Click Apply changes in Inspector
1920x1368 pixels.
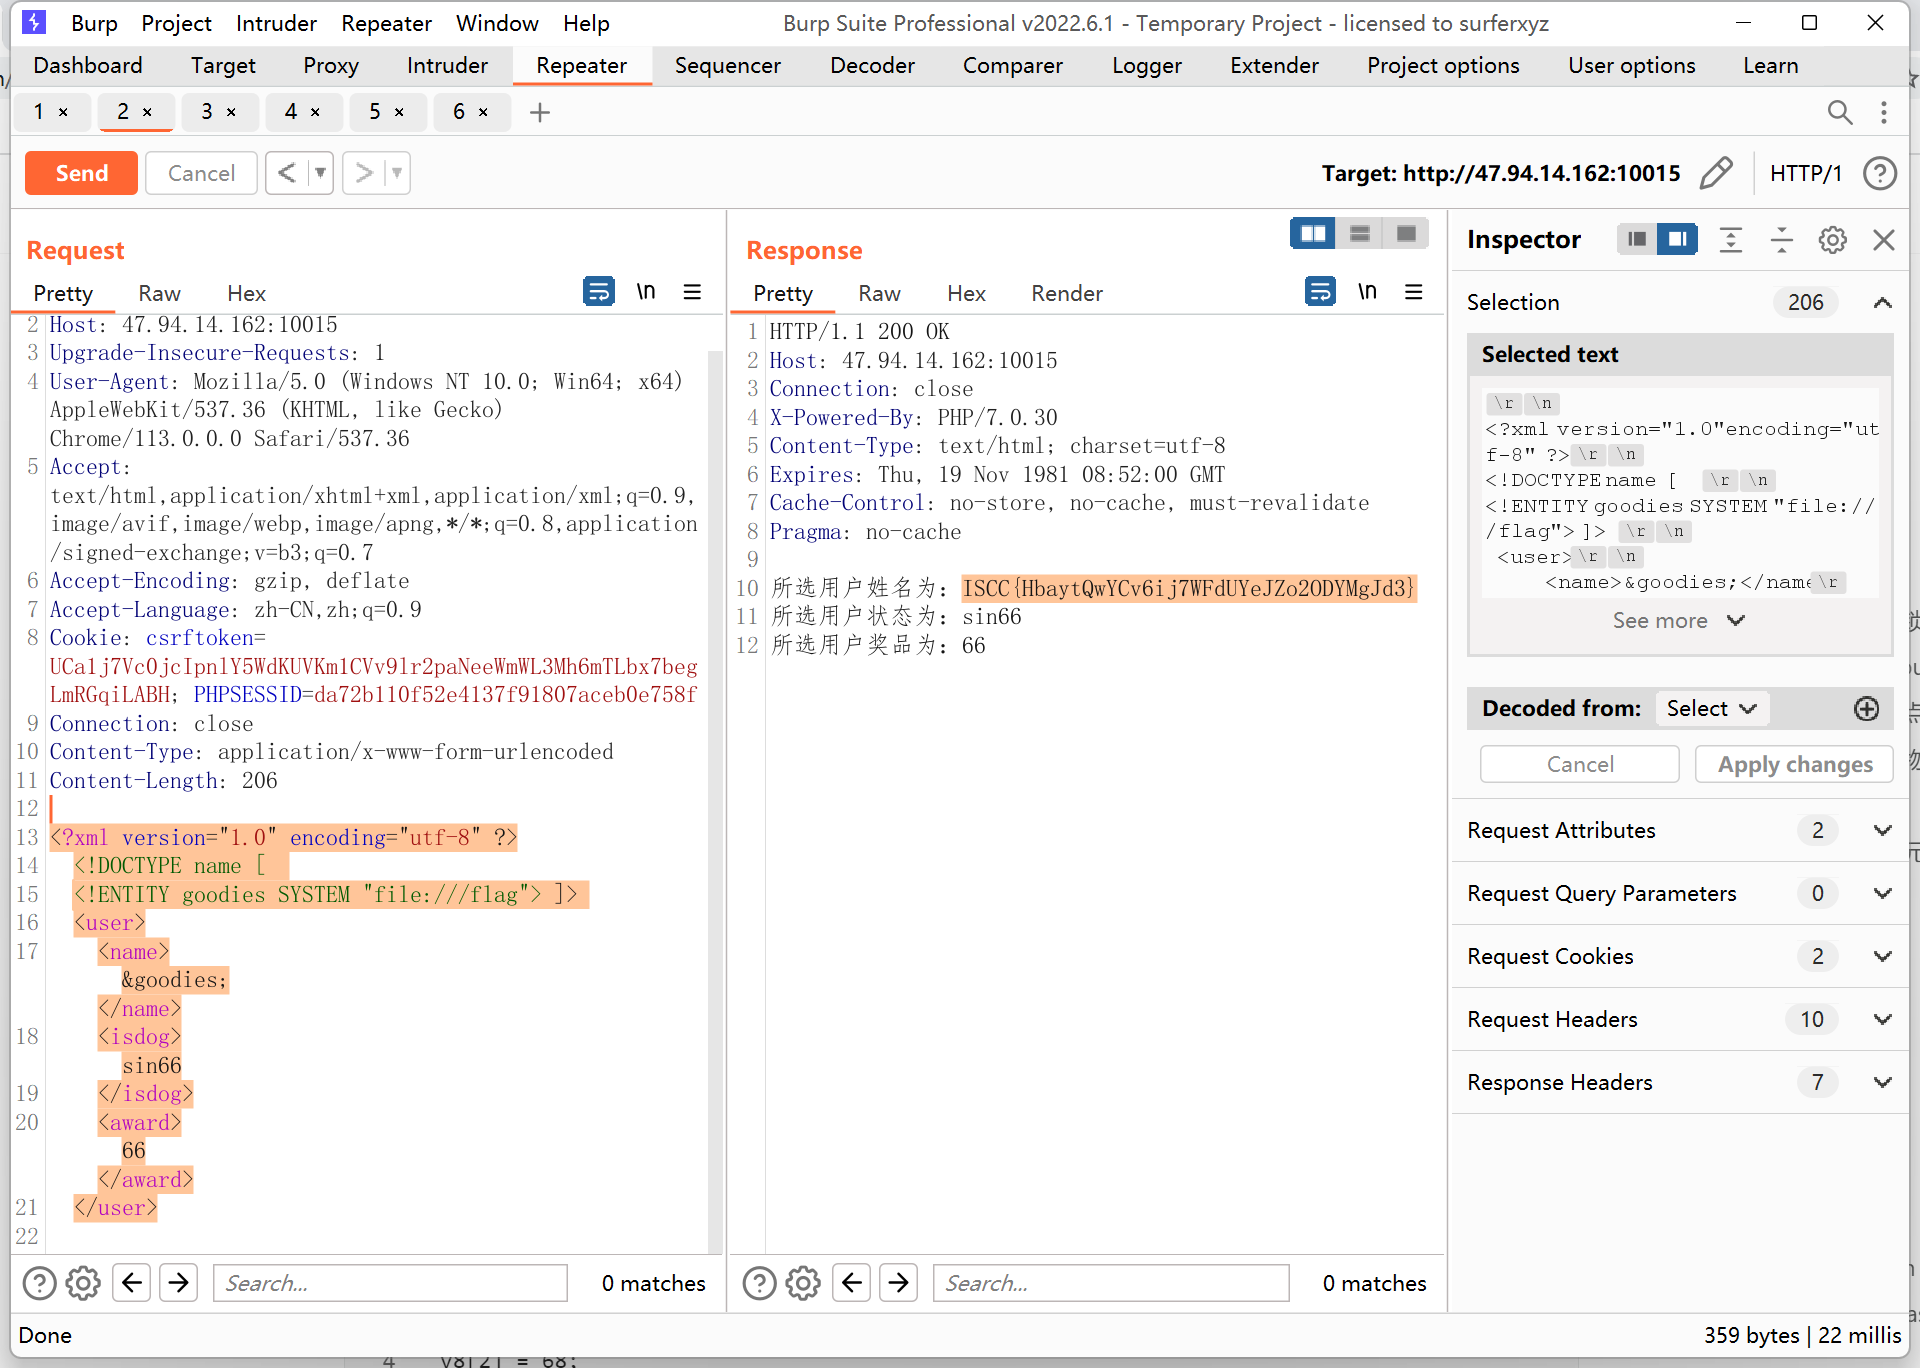coord(1794,765)
